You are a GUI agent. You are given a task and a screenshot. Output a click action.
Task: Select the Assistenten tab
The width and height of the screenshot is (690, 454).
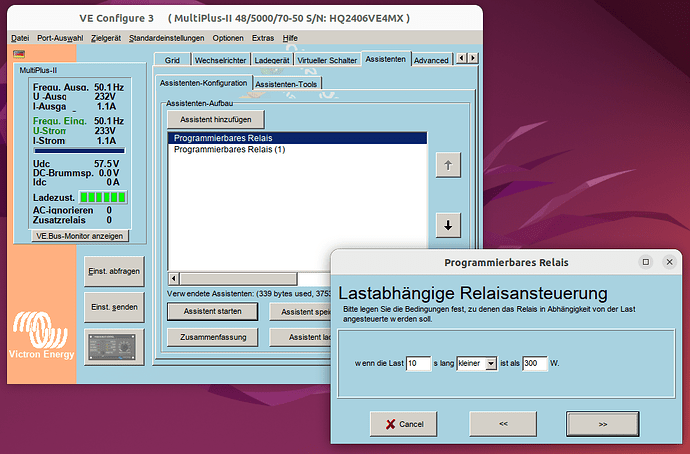(385, 59)
